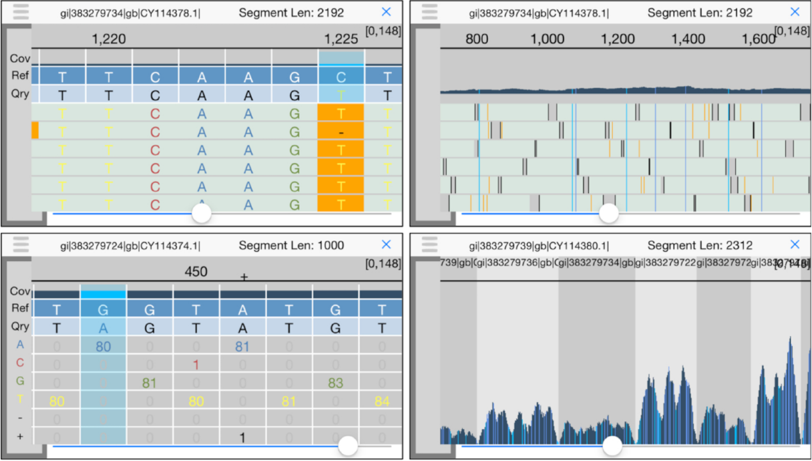The width and height of the screenshot is (812, 461).
Task: Select the gi|383279722 segment label in the coverage panel
Action: point(665,263)
